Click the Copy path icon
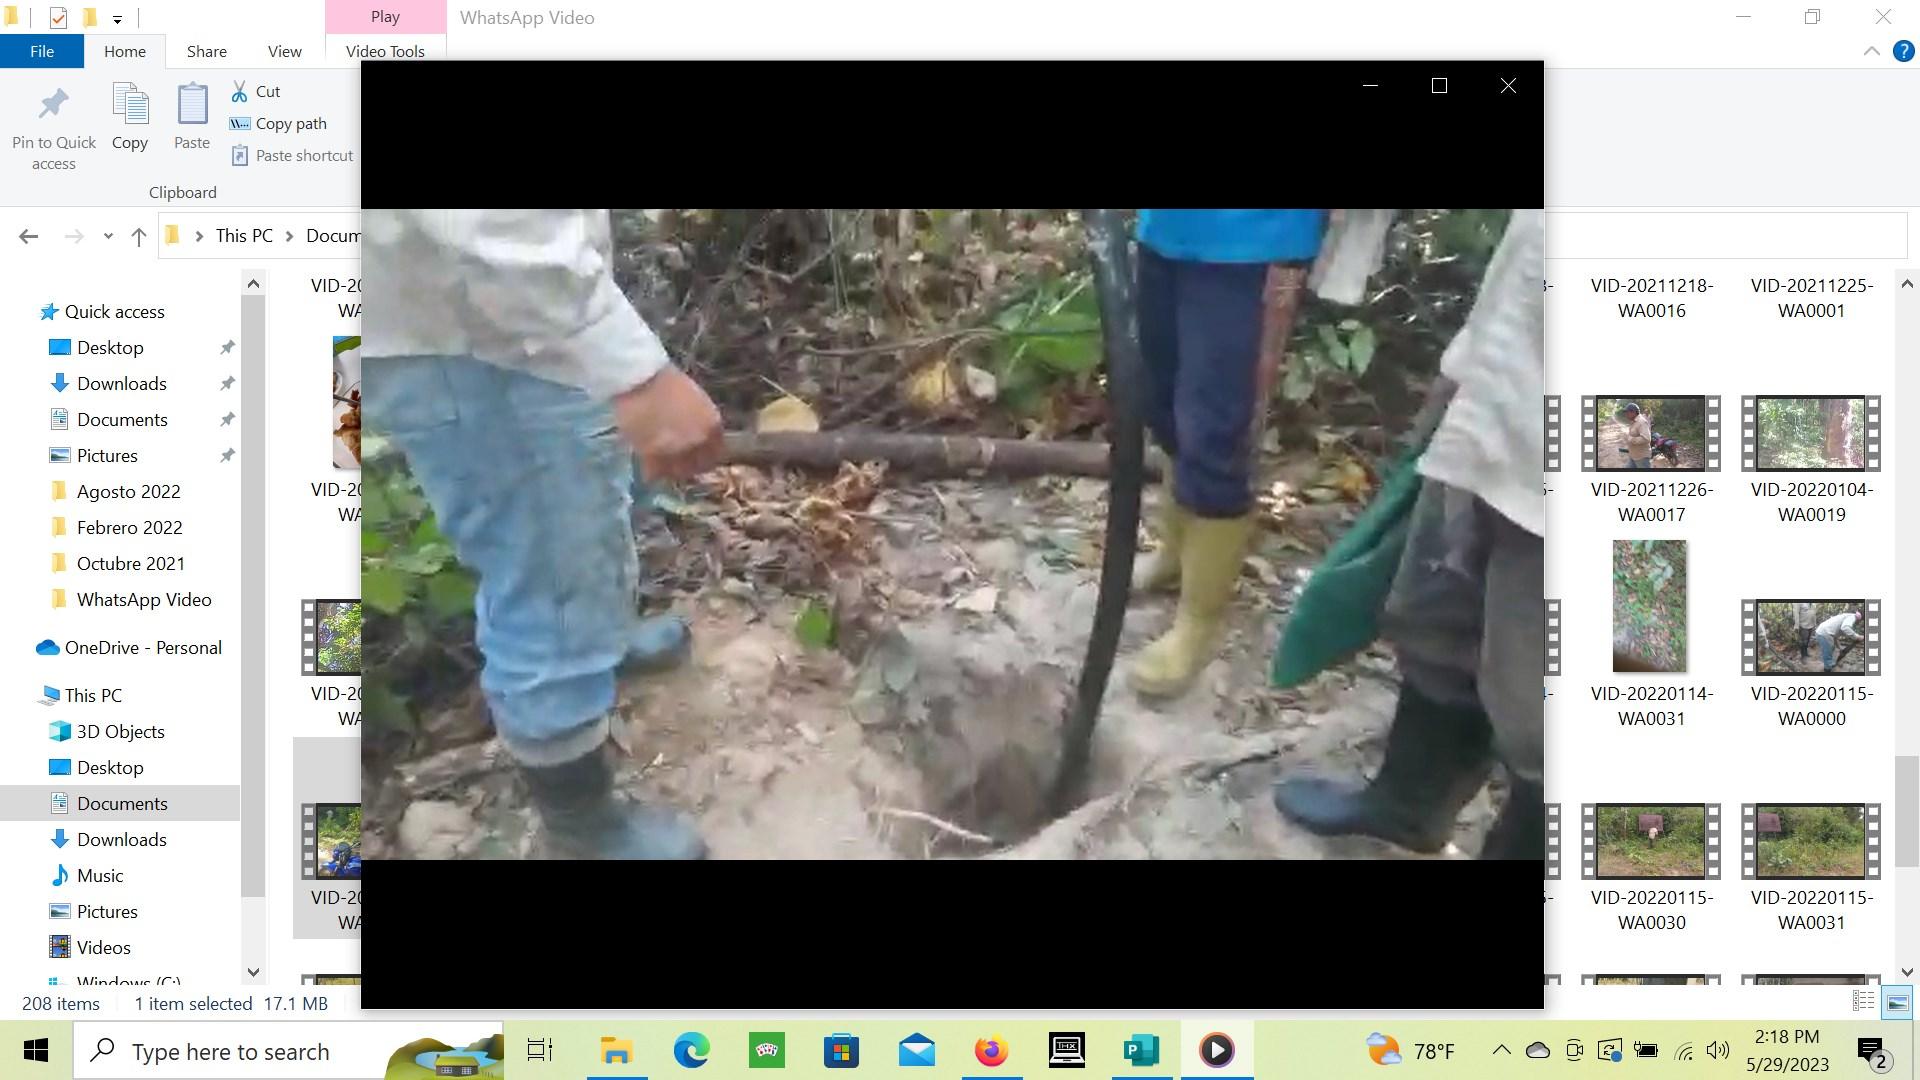This screenshot has width=1920, height=1080. point(240,124)
